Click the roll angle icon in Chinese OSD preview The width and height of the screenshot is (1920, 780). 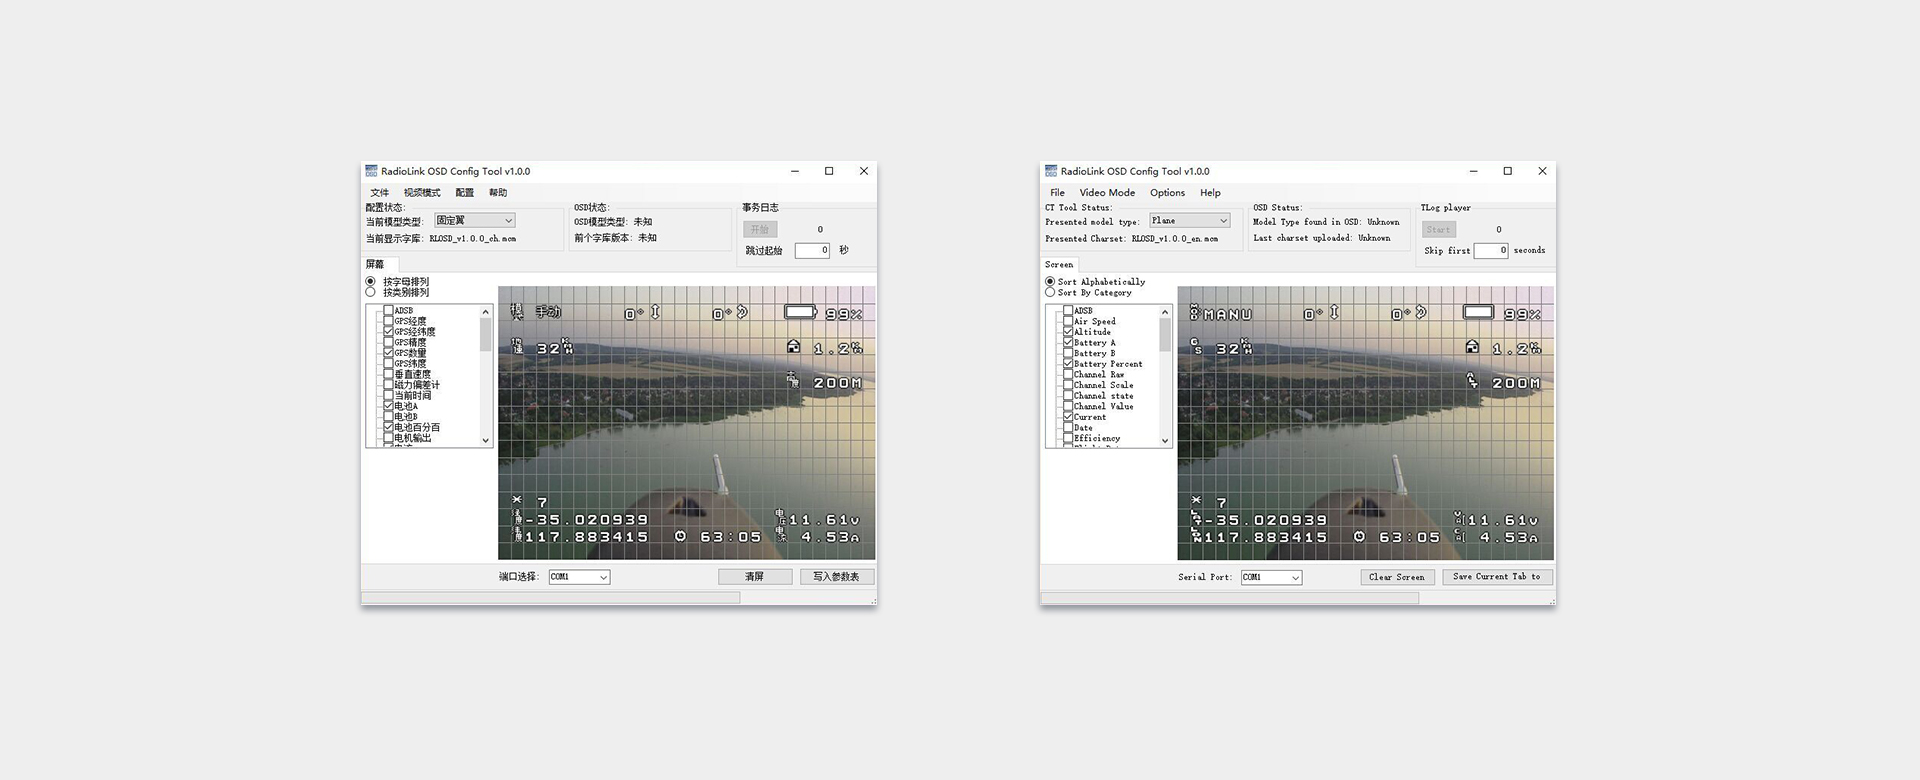[743, 313]
